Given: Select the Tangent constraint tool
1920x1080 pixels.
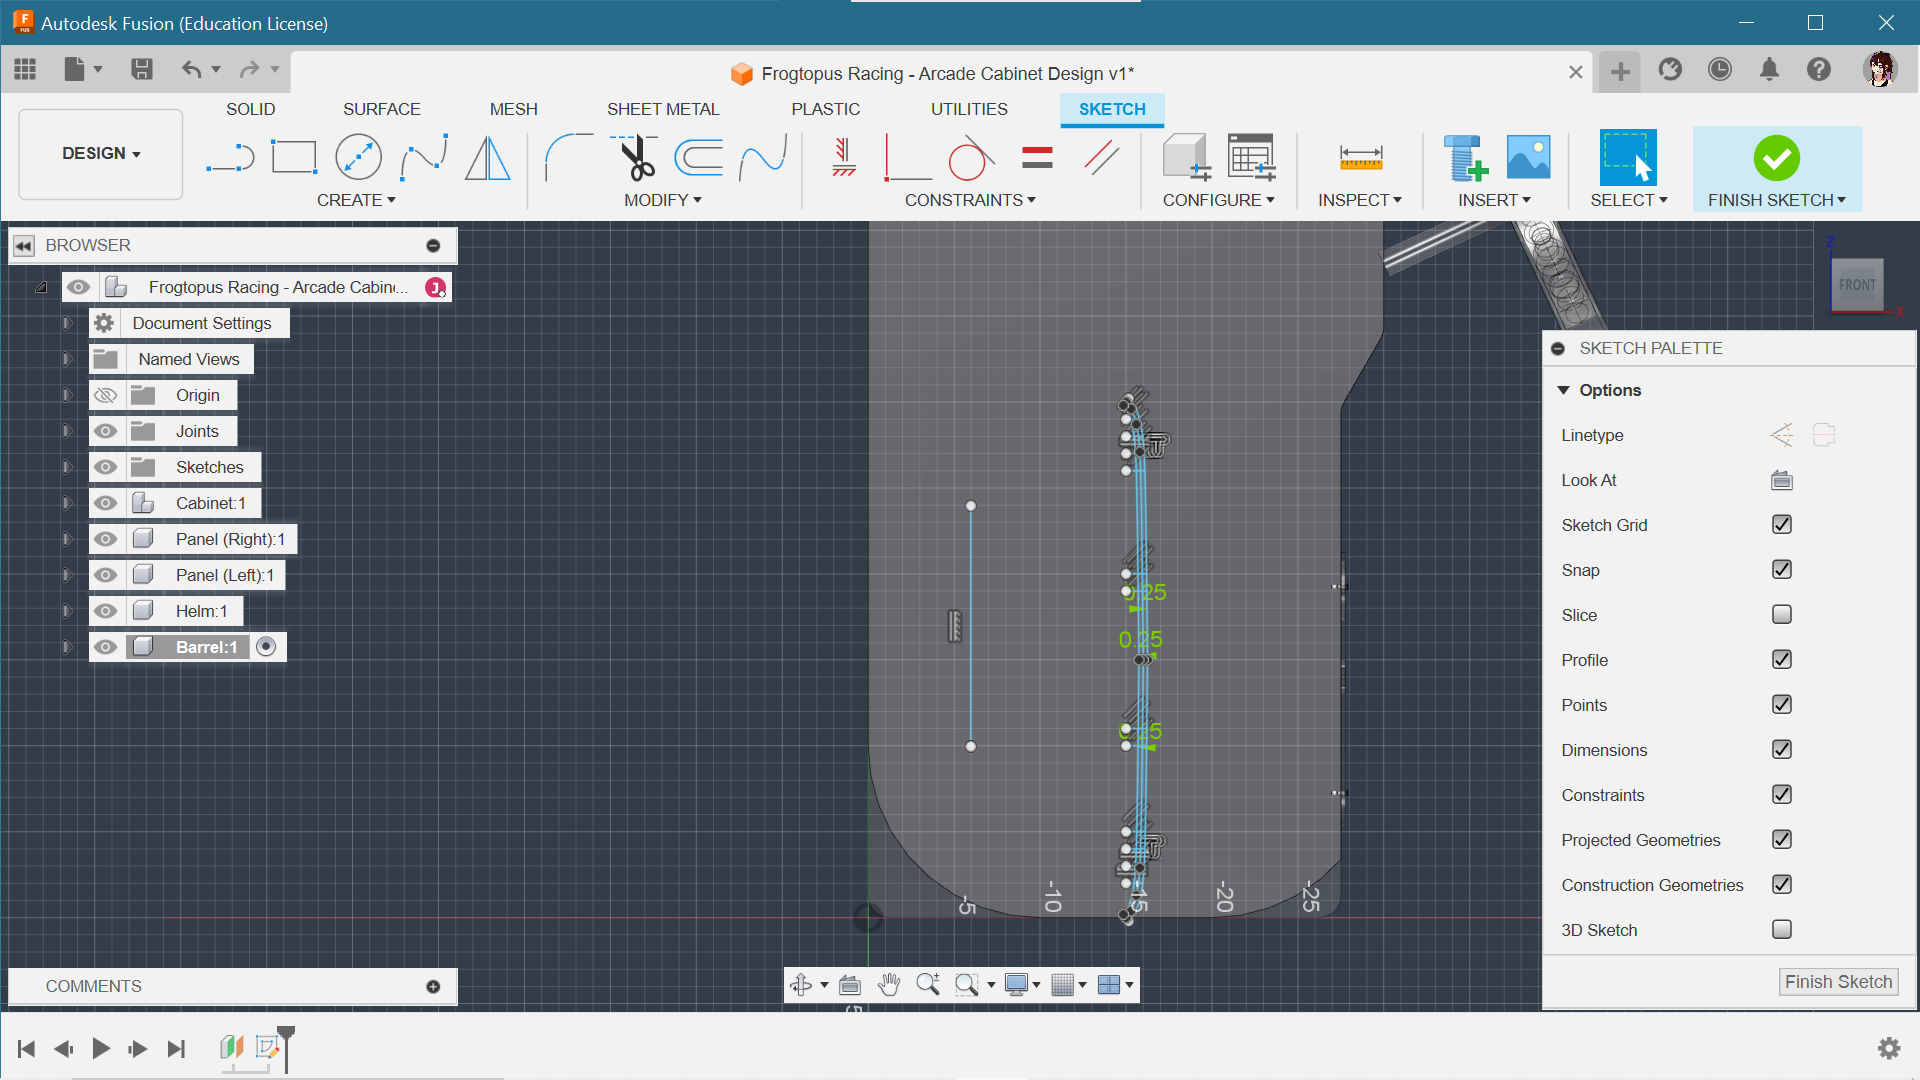Looking at the screenshot, I should pos(970,158).
